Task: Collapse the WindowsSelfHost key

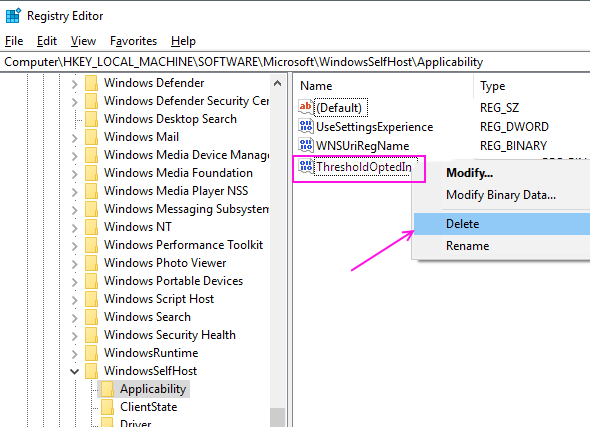Action: 75,372
